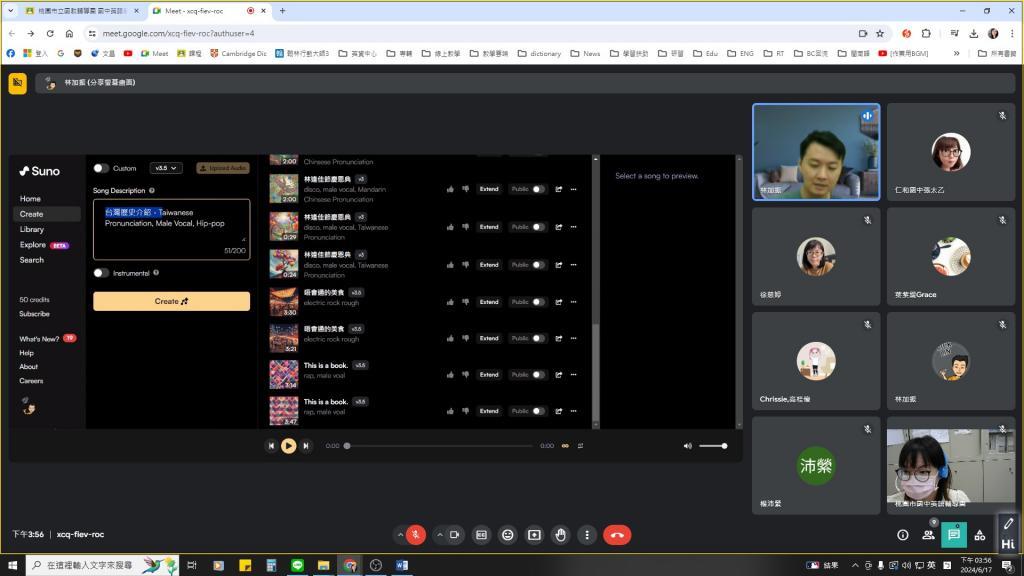Expand the camera video settings arrow

point(438,535)
